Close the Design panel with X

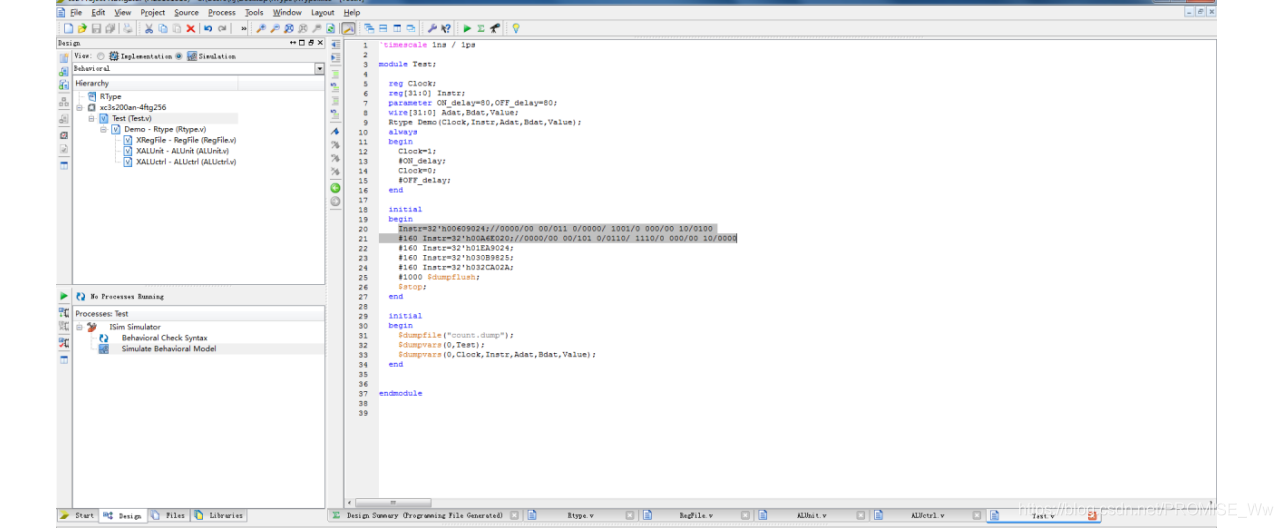[x=320, y=43]
